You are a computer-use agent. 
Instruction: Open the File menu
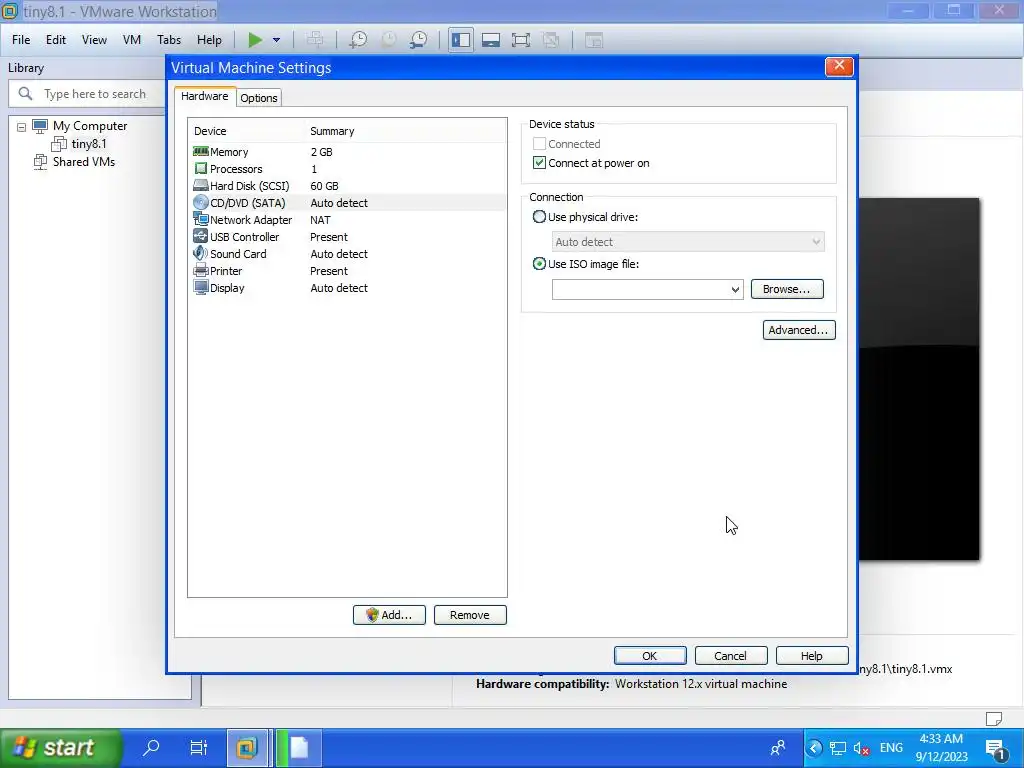(x=21, y=40)
